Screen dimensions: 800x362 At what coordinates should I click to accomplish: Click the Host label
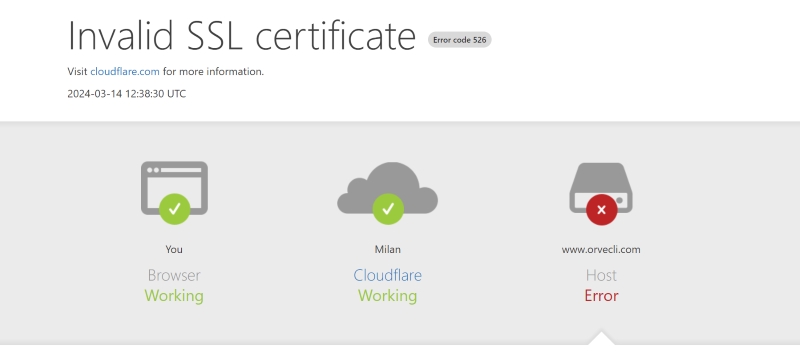pyautogui.click(x=601, y=275)
